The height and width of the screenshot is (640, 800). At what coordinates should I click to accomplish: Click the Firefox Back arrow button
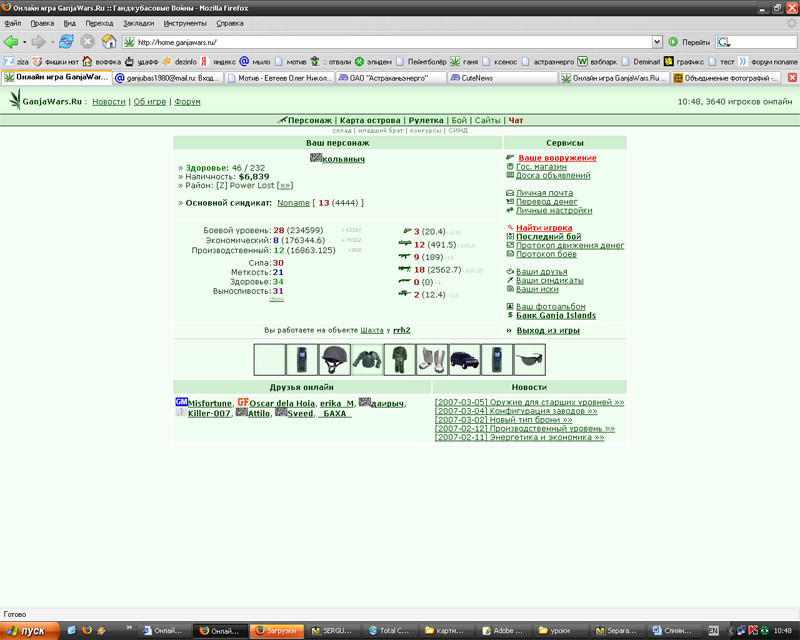tap(10, 42)
